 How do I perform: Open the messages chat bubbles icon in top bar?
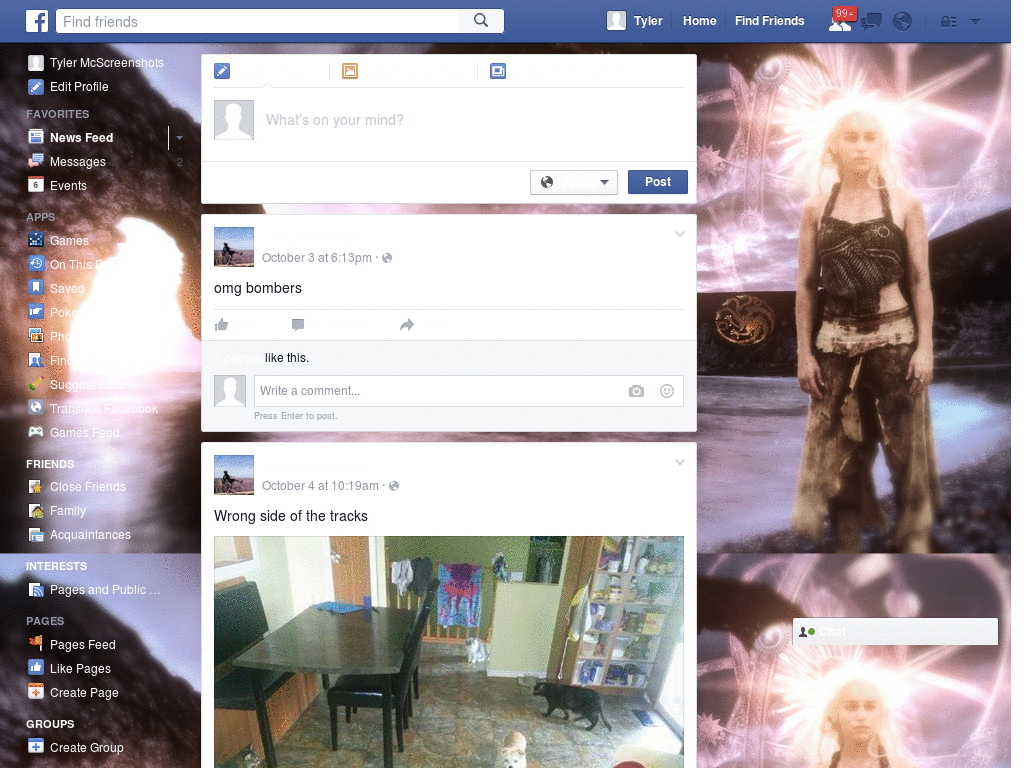871,22
